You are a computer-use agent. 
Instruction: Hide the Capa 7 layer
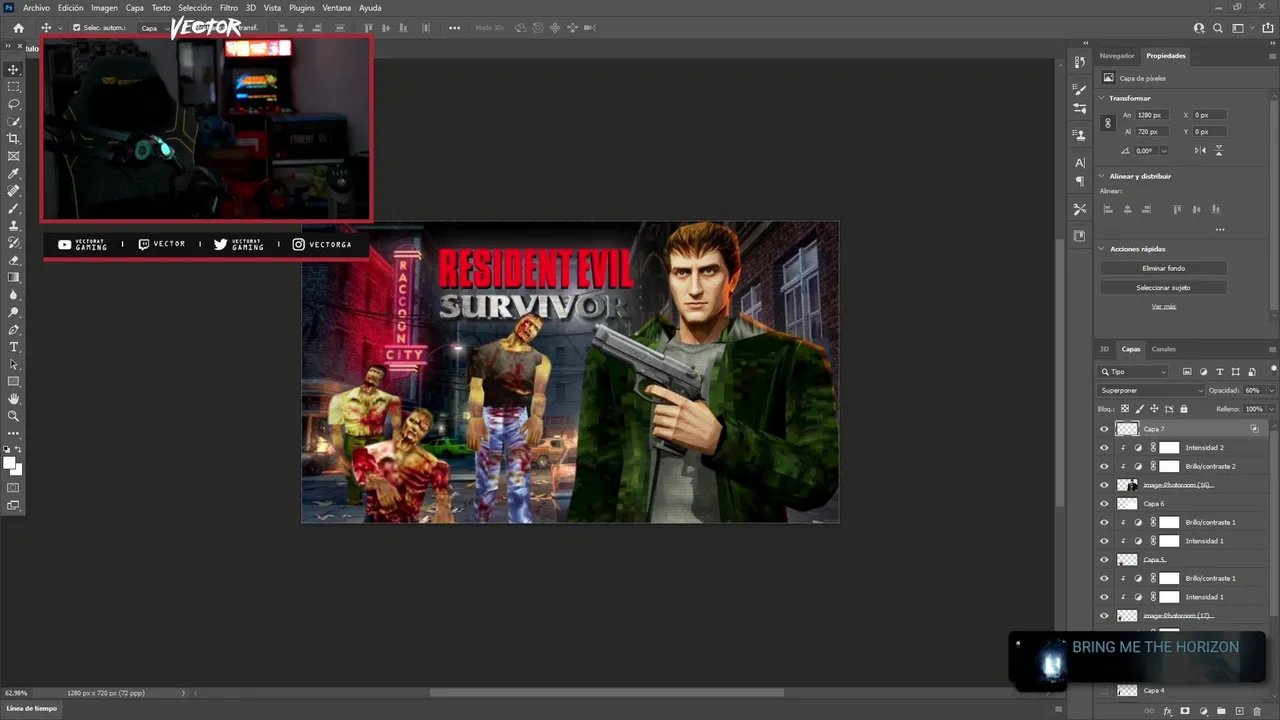1104,429
